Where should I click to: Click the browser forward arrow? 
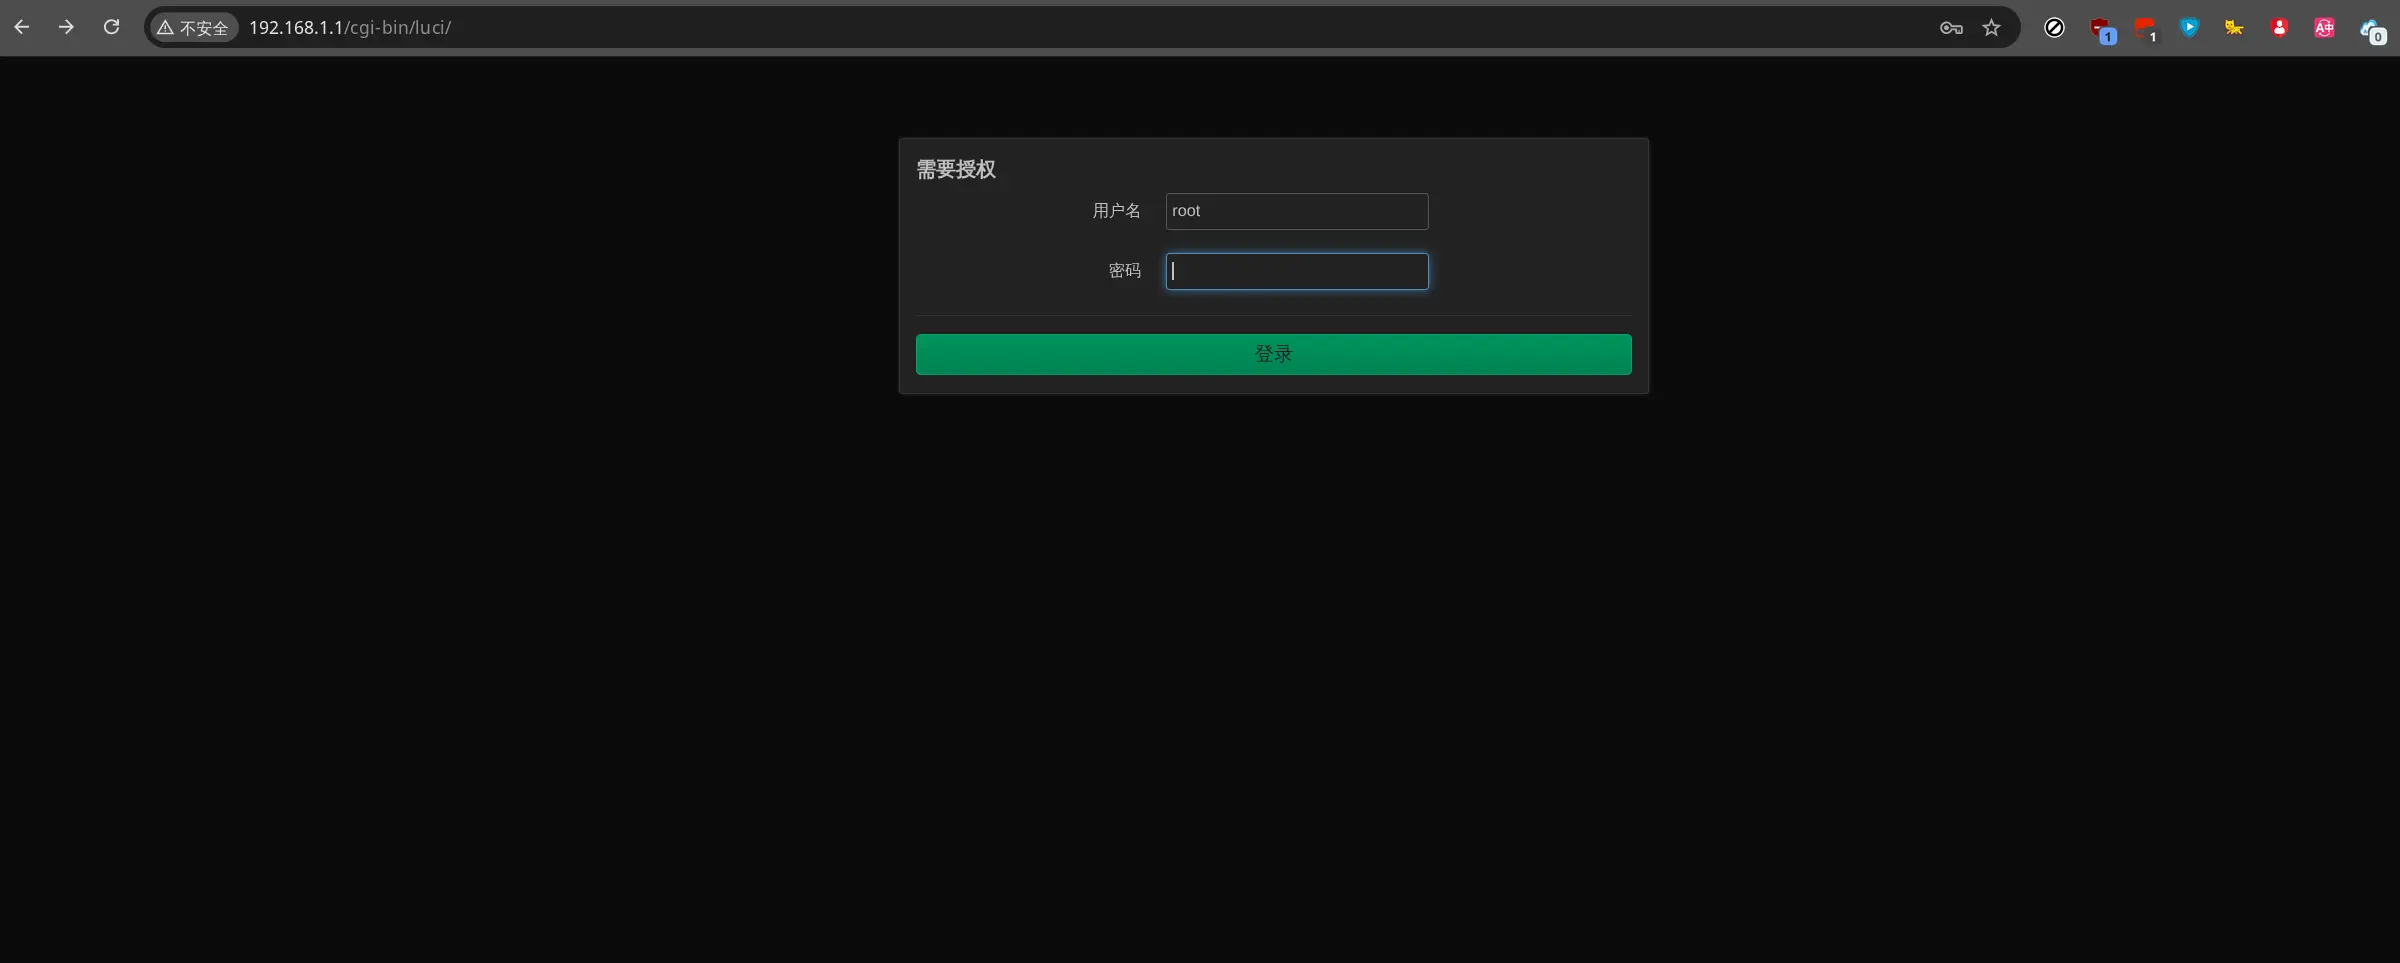click(66, 27)
